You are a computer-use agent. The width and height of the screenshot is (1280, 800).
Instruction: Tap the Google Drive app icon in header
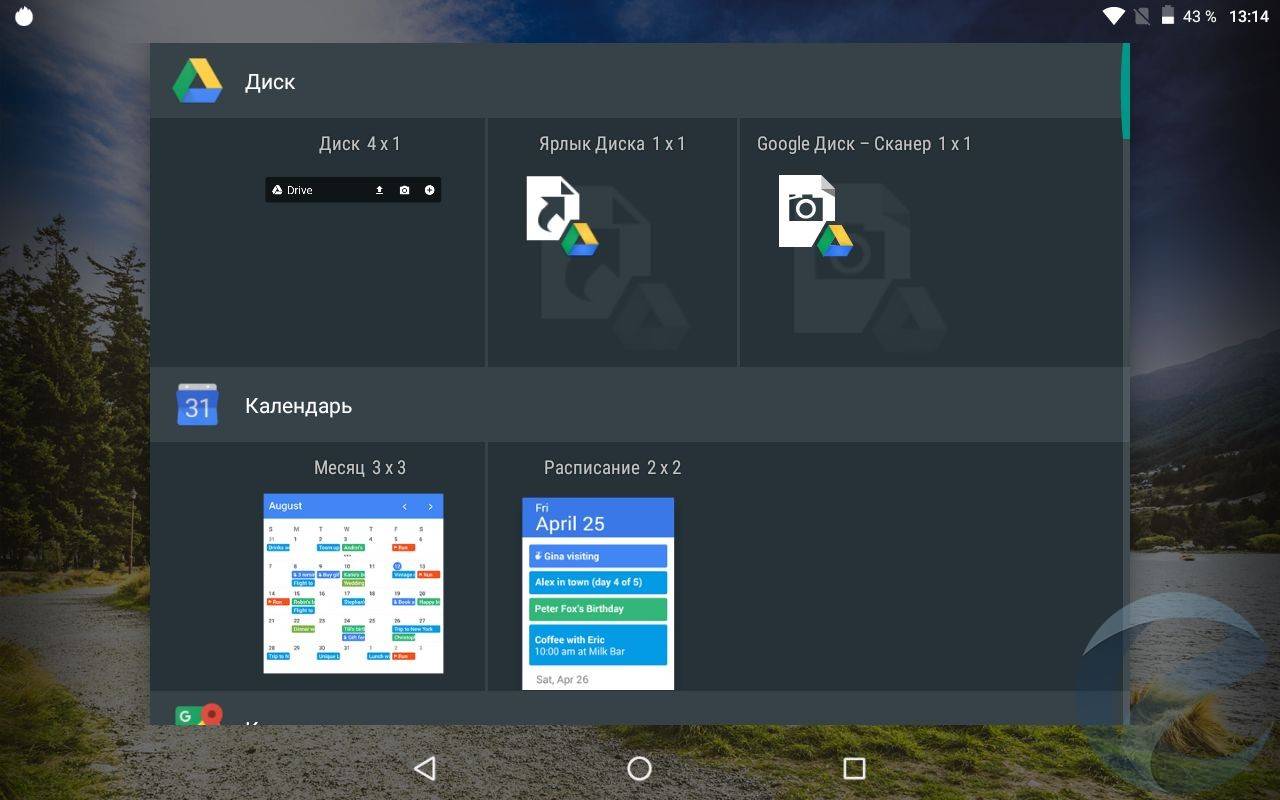click(x=197, y=81)
